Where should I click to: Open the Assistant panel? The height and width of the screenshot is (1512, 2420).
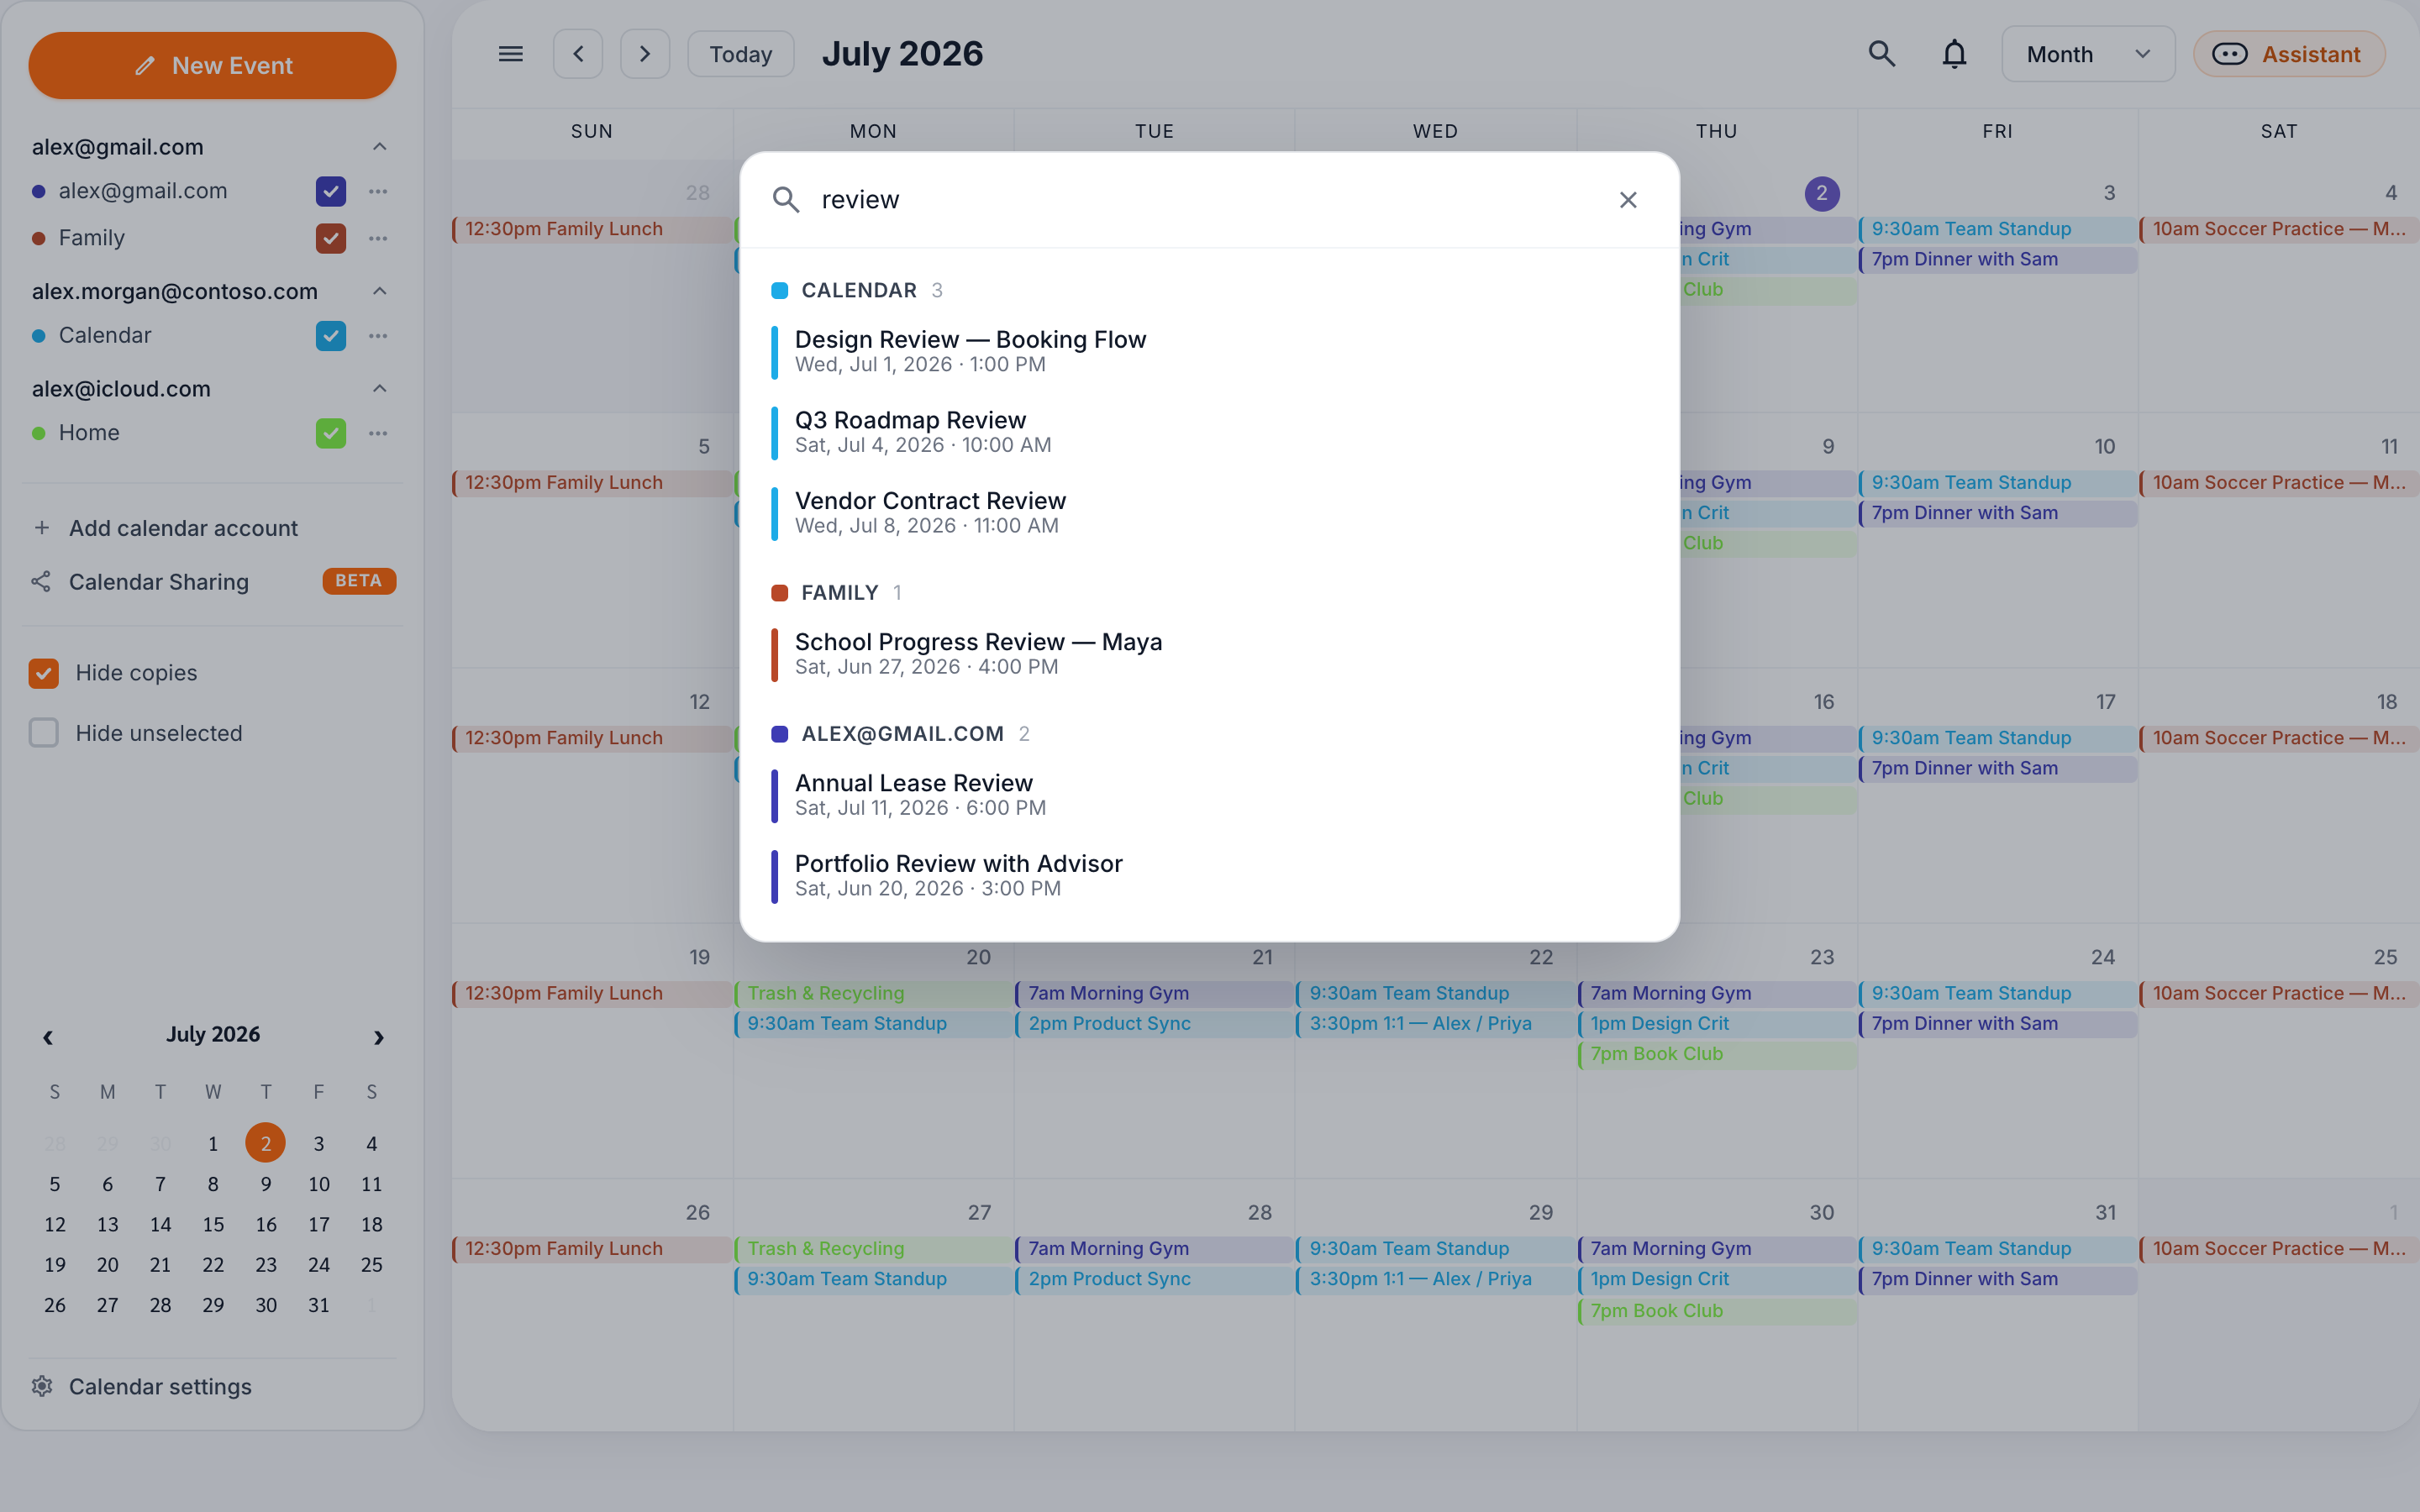(2289, 54)
